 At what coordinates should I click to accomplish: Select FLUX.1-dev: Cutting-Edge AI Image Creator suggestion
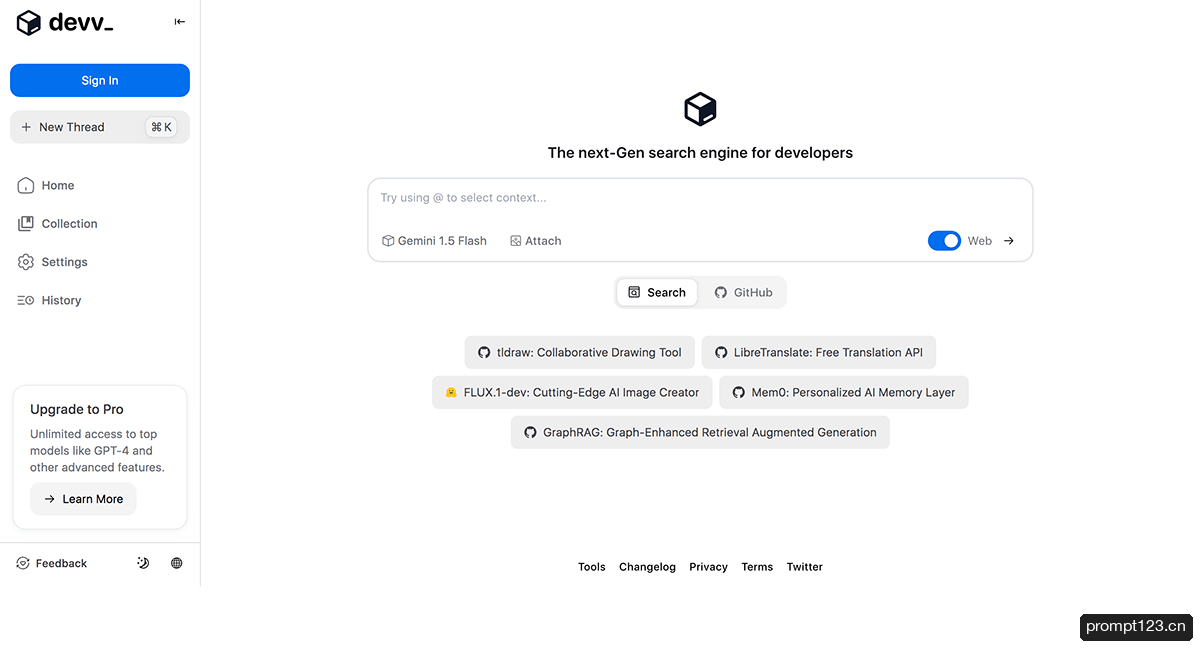(572, 392)
